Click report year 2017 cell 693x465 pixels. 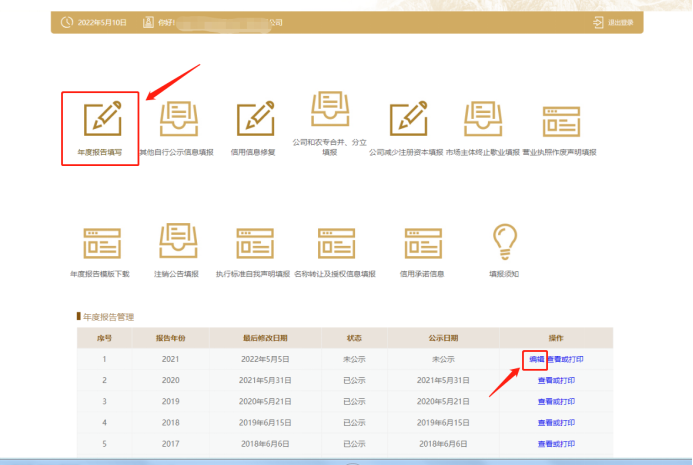[171, 444]
